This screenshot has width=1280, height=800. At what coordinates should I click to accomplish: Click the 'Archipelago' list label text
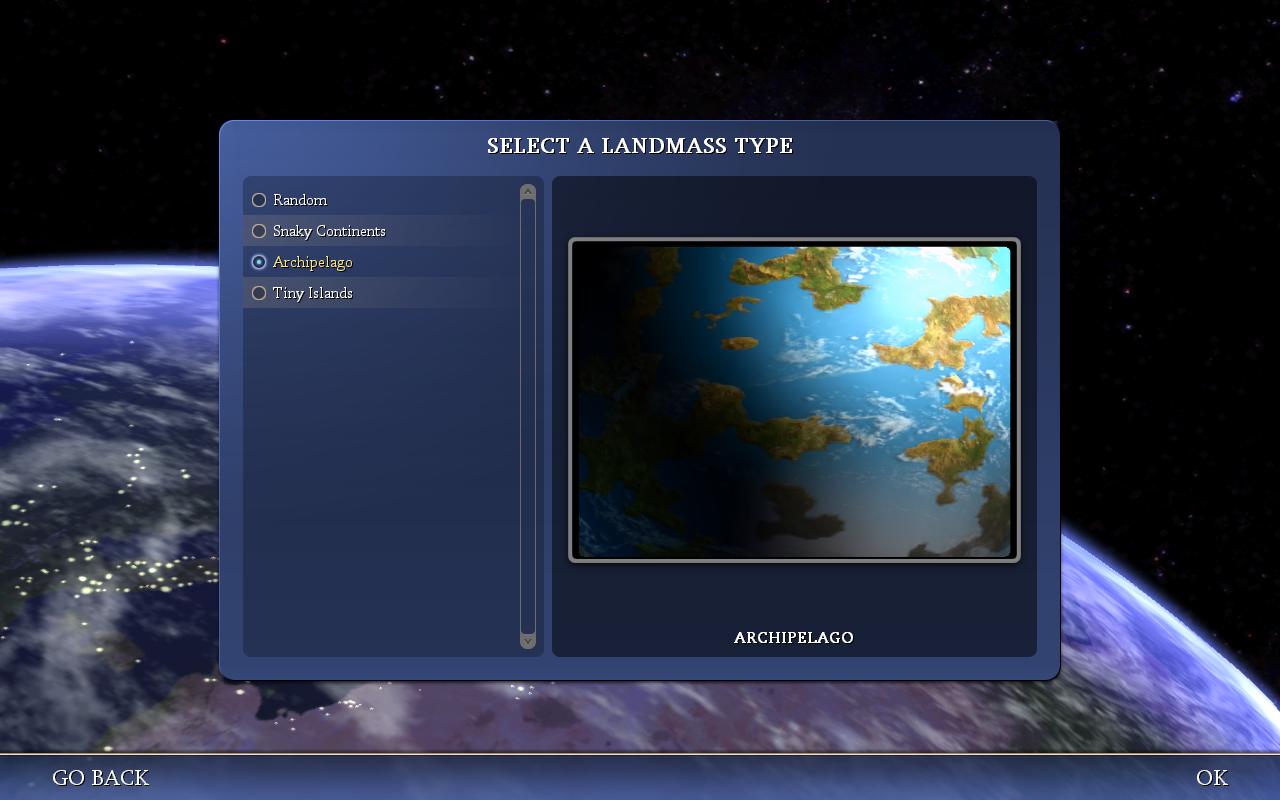tap(313, 262)
